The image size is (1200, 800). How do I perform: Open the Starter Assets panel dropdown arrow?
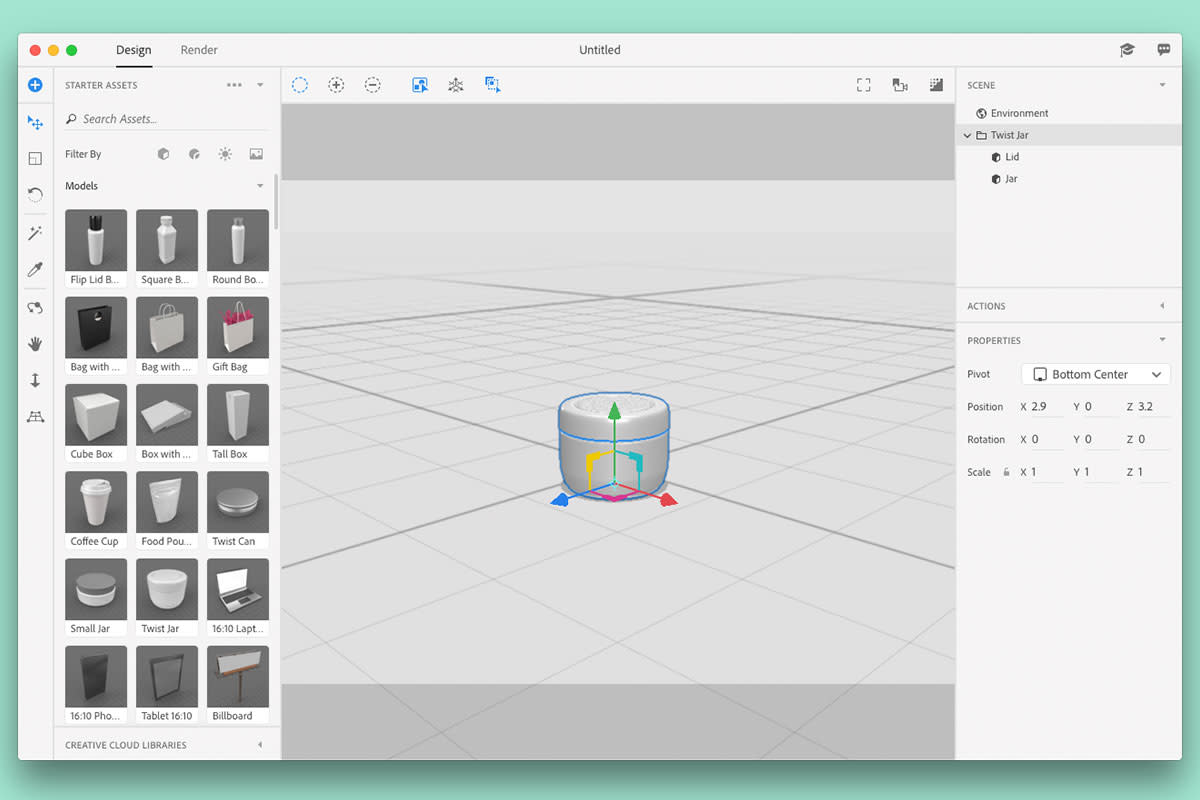click(260, 85)
